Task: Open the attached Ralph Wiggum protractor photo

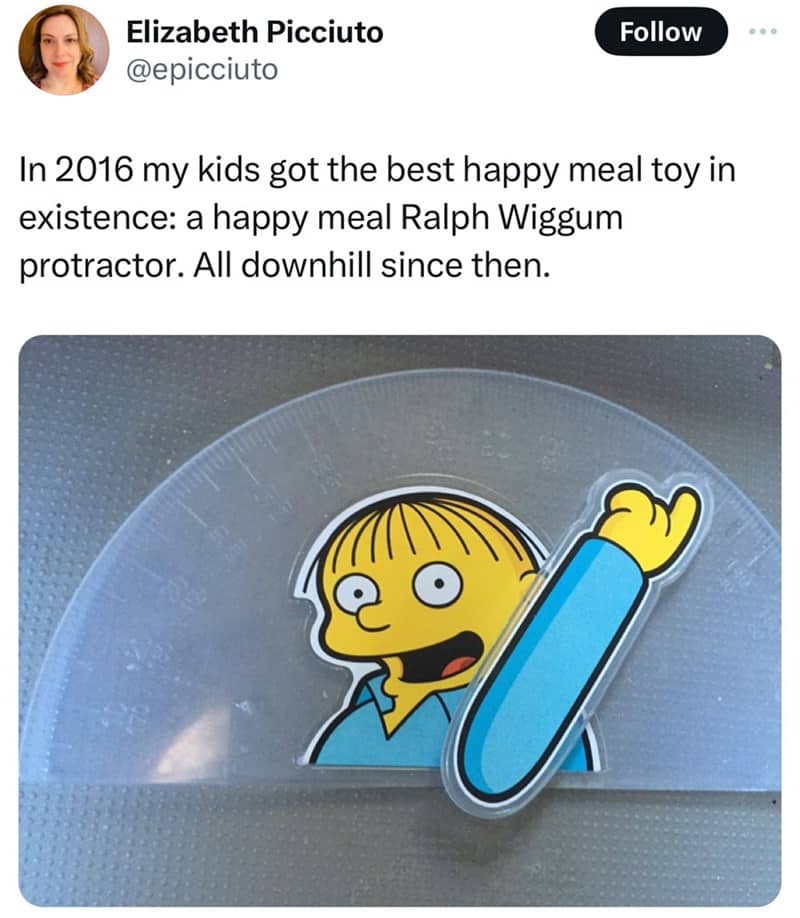Action: 400,621
